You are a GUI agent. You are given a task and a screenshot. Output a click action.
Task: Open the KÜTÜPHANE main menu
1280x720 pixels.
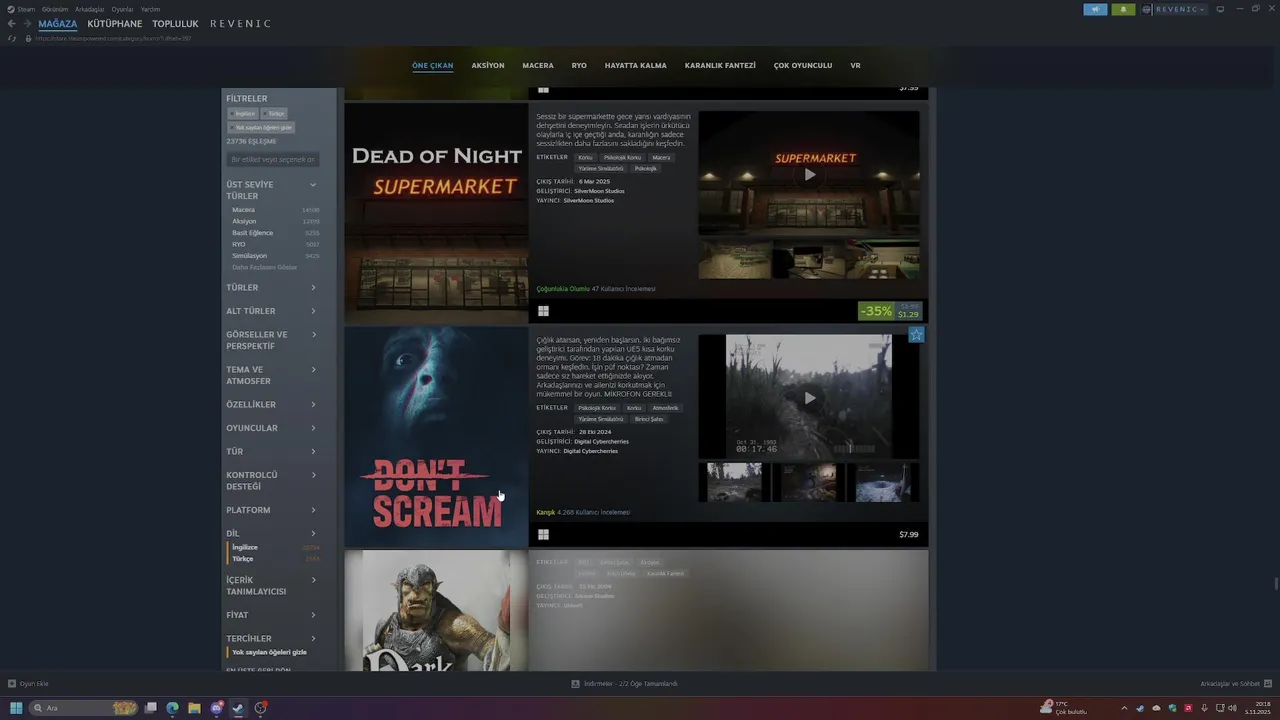pyautogui.click(x=115, y=24)
